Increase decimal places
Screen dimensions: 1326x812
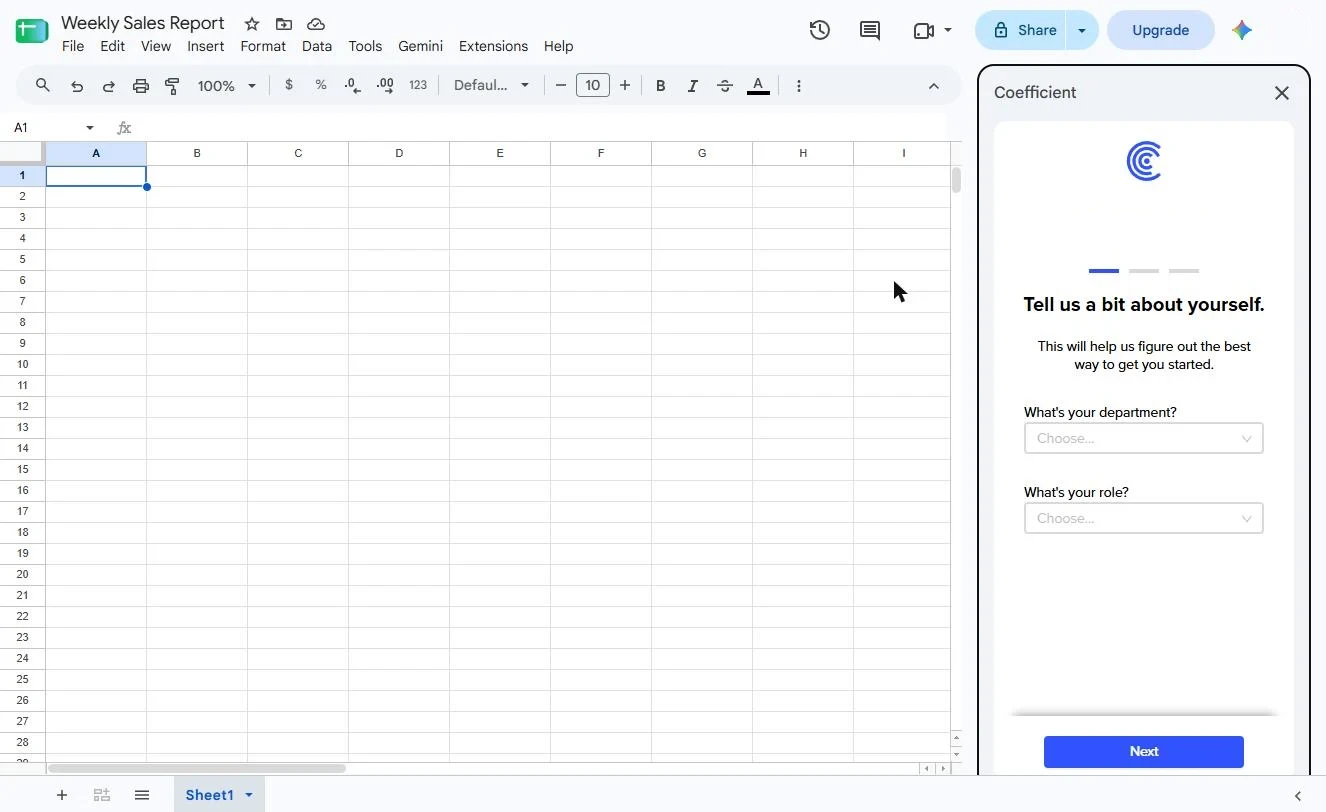click(385, 86)
